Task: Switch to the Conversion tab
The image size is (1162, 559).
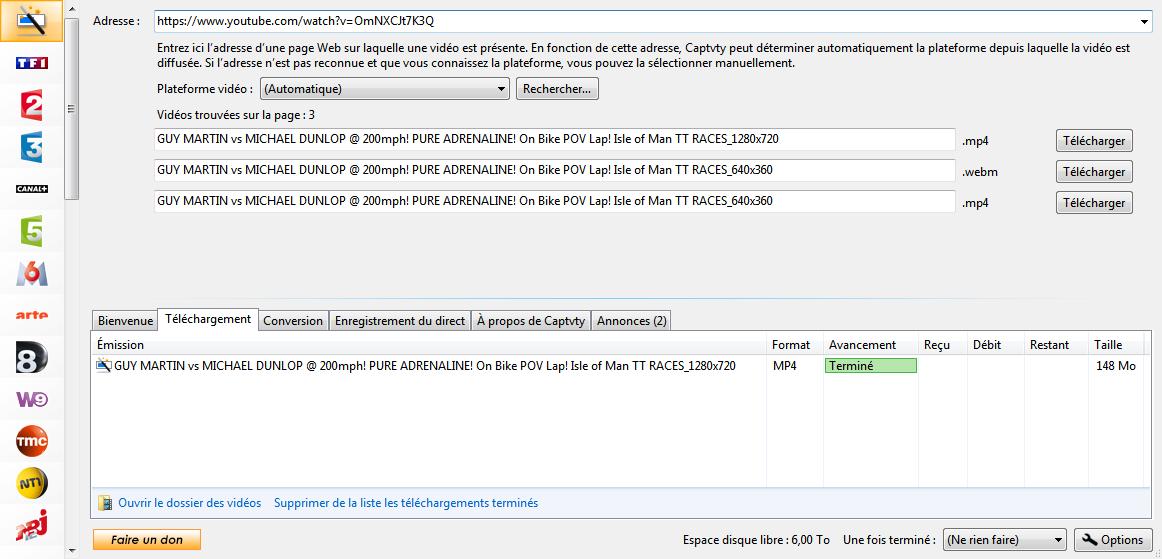Action: [293, 321]
